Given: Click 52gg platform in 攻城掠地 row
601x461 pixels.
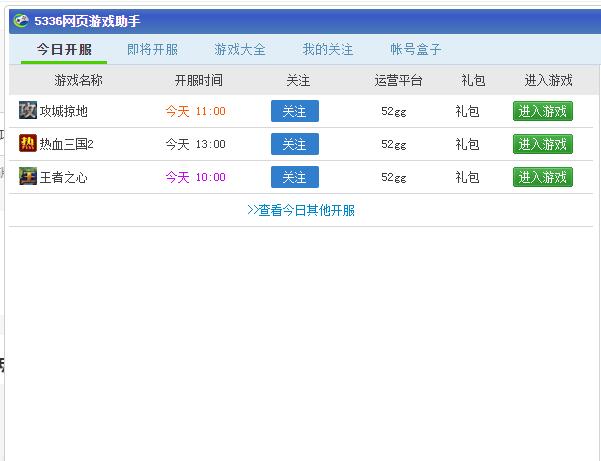Looking at the screenshot, I should pos(394,112).
